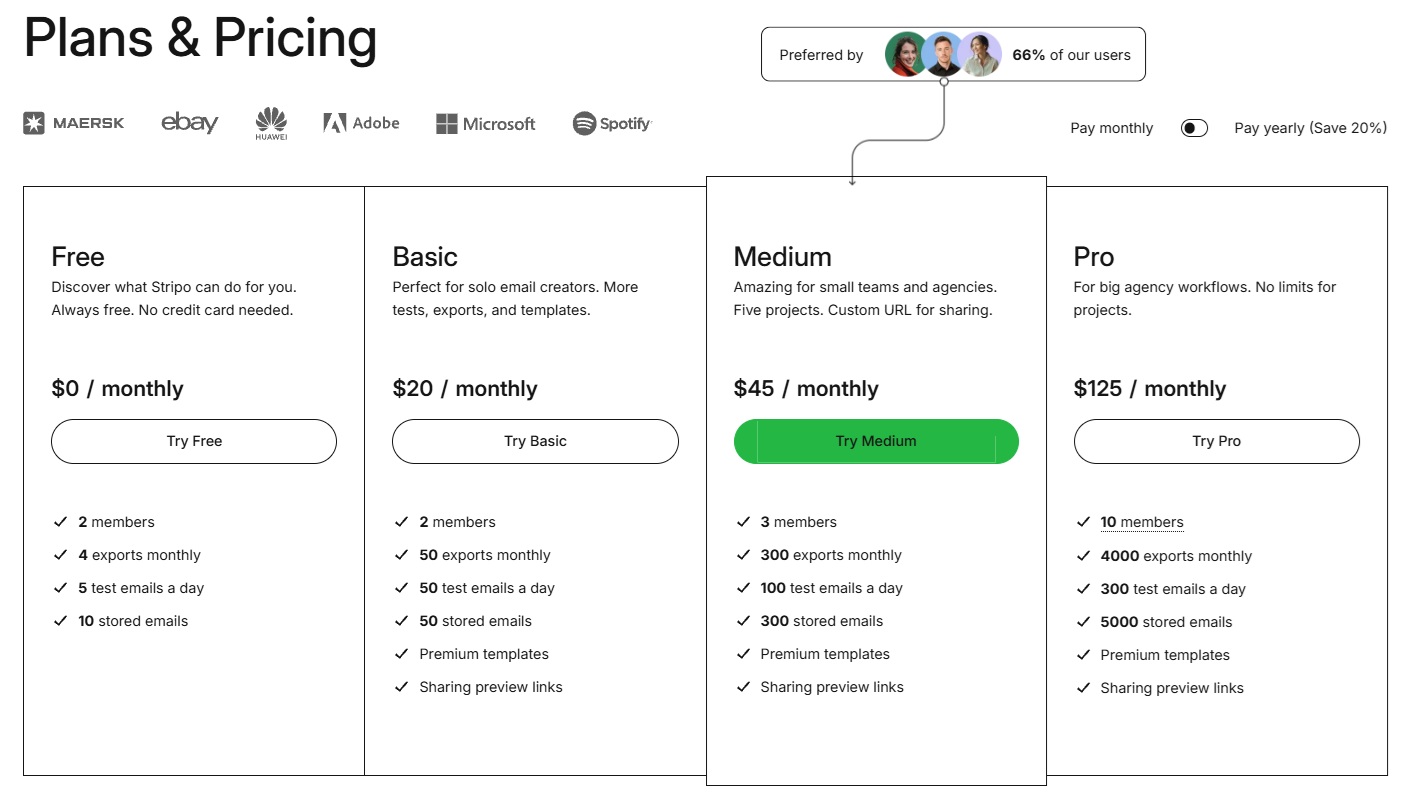Click the eBay logo
The height and width of the screenshot is (800, 1413).
tap(190, 122)
